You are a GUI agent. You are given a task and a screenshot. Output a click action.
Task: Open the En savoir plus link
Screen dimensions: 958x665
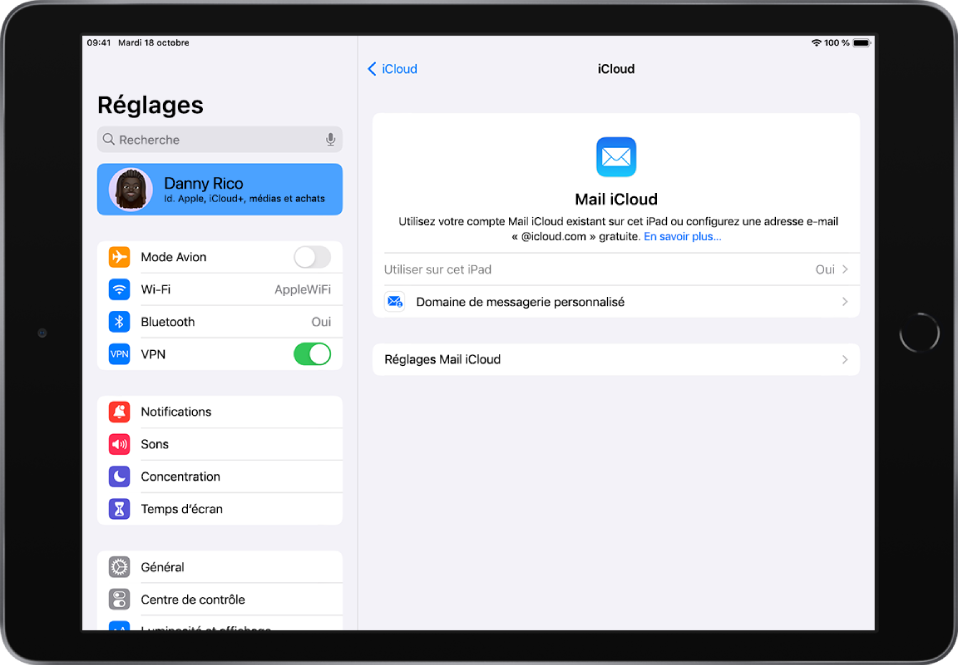[682, 237]
